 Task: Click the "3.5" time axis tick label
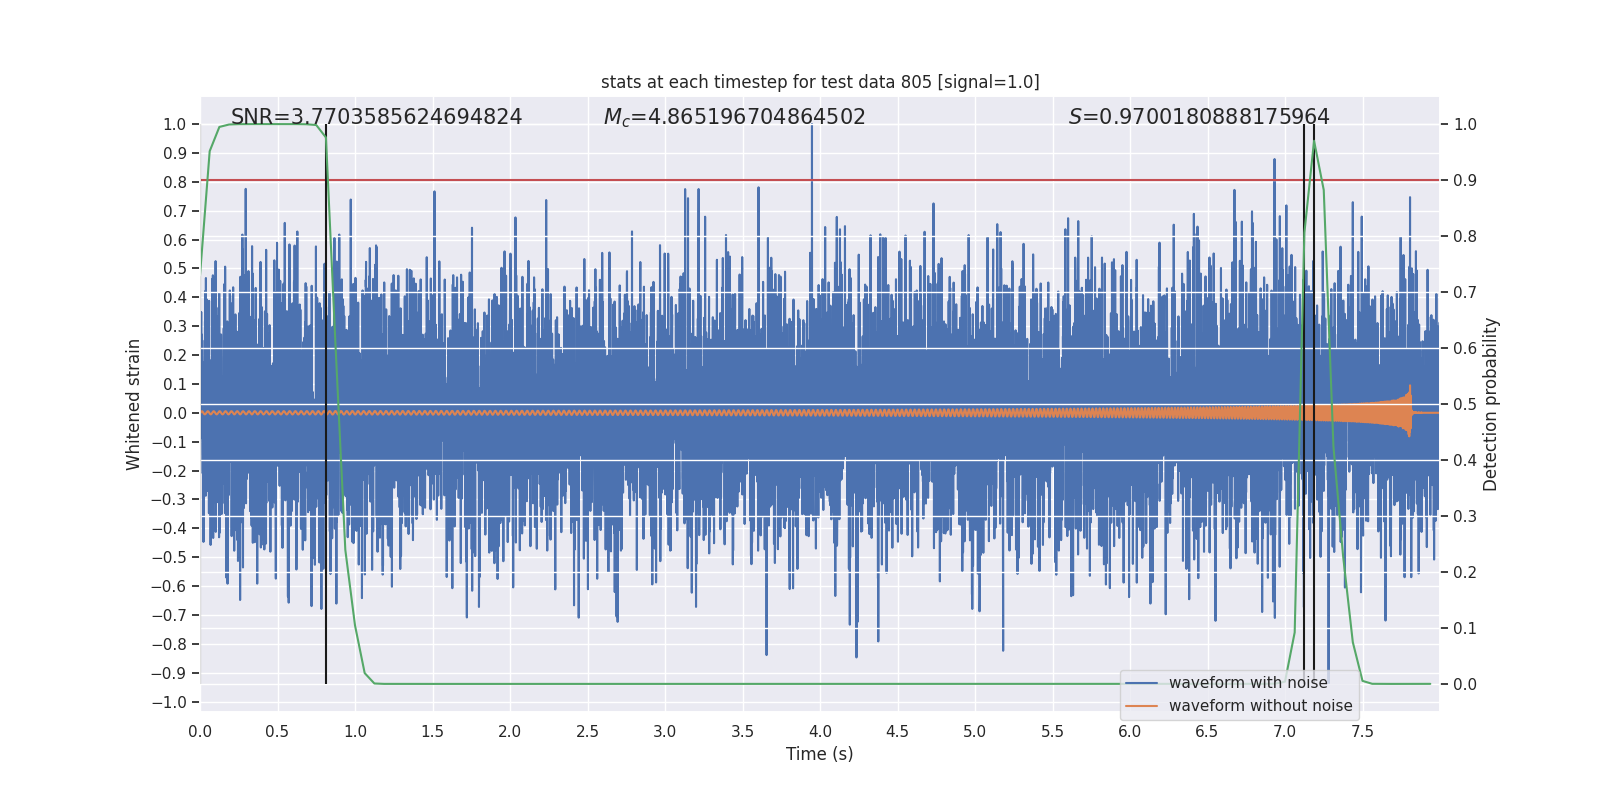click(x=743, y=731)
